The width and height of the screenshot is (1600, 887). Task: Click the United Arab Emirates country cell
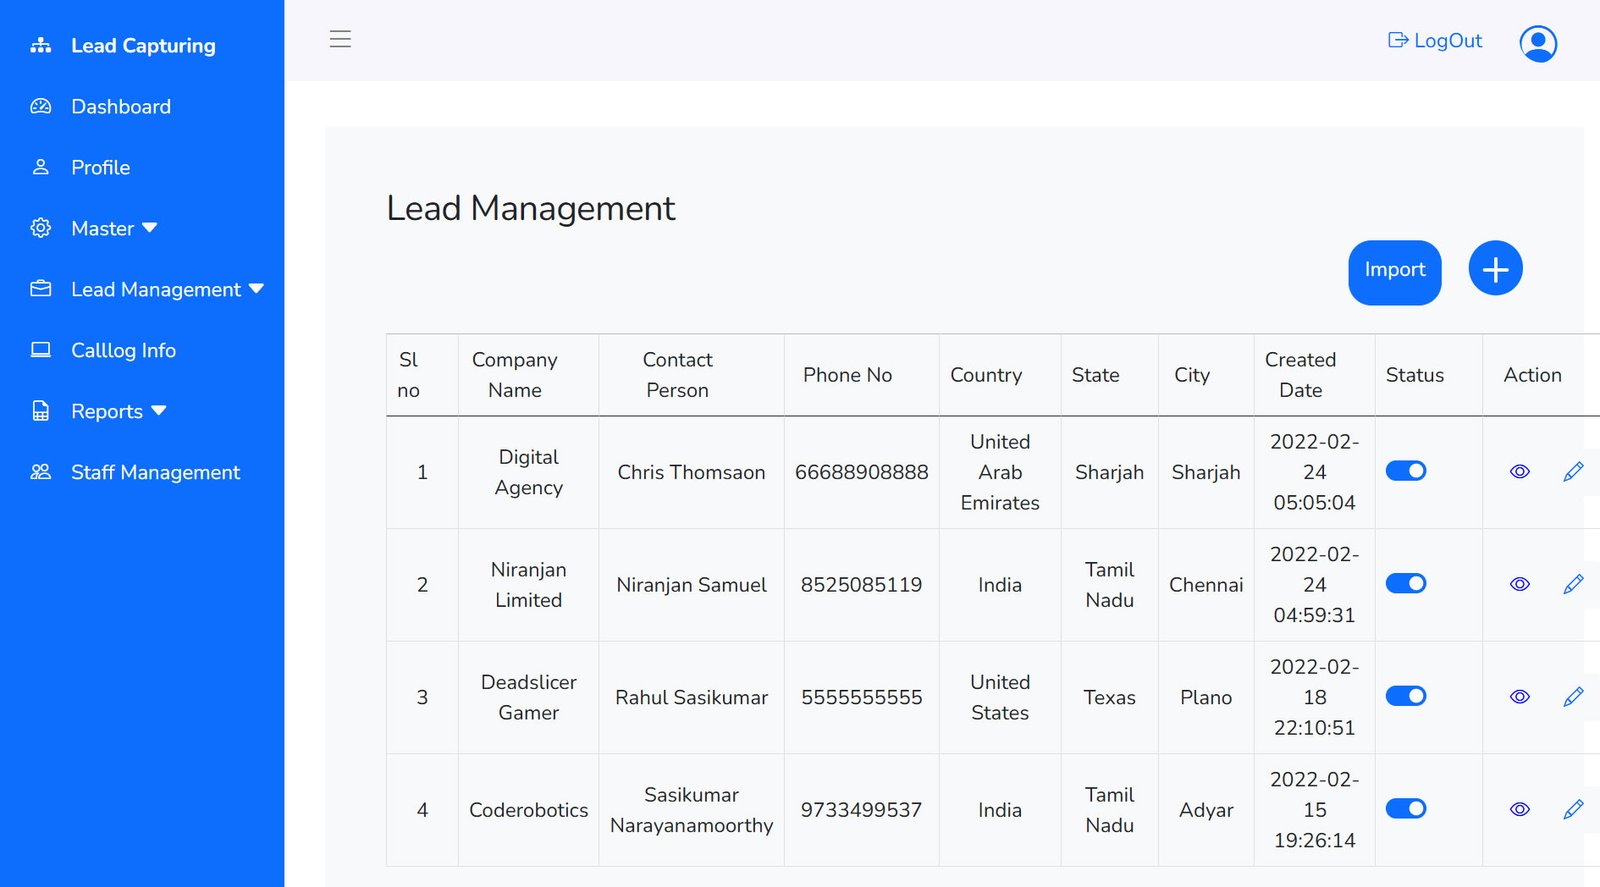click(1000, 472)
